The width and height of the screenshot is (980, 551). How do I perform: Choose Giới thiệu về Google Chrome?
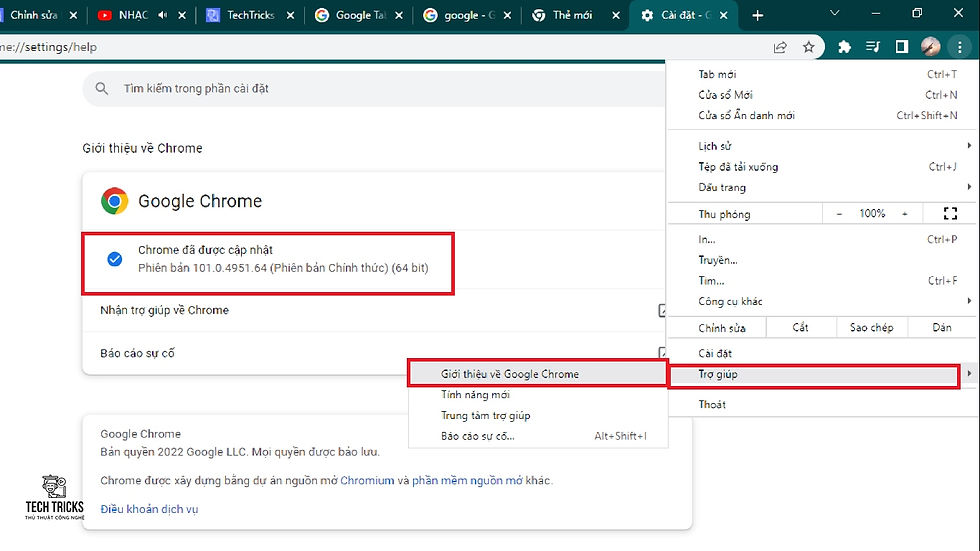pyautogui.click(x=538, y=374)
